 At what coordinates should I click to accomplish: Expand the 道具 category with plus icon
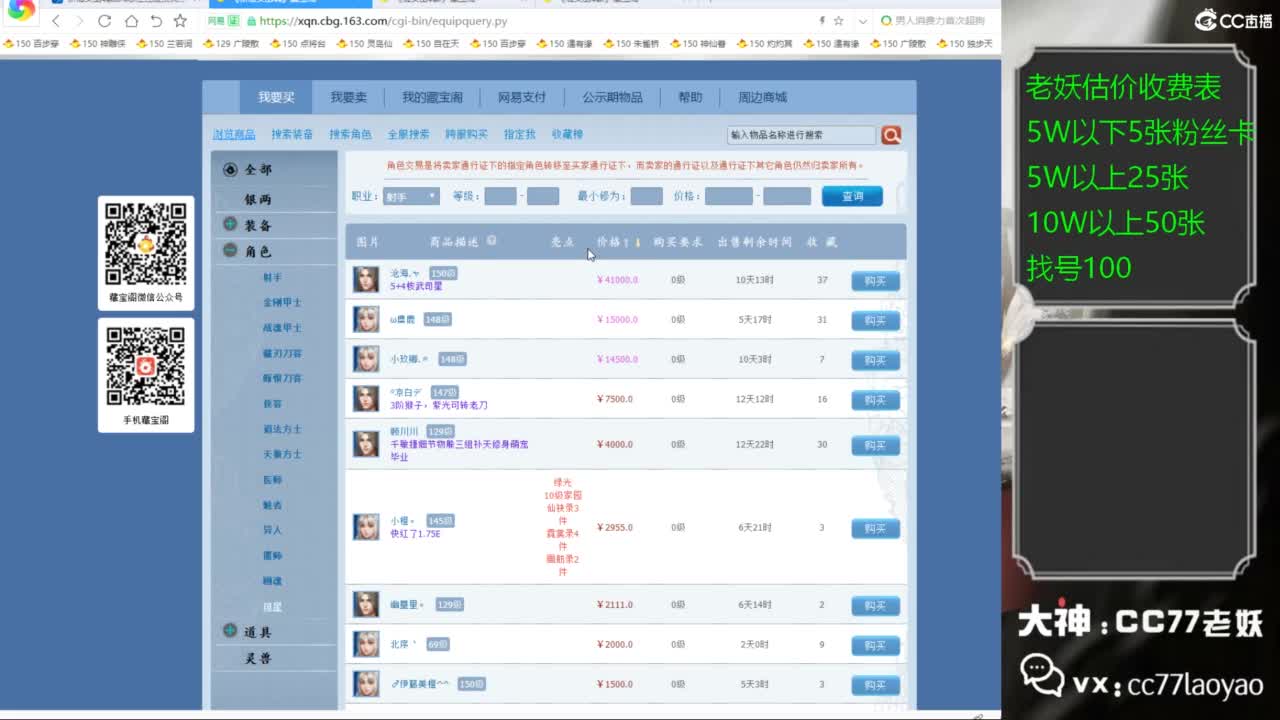[x=231, y=631]
